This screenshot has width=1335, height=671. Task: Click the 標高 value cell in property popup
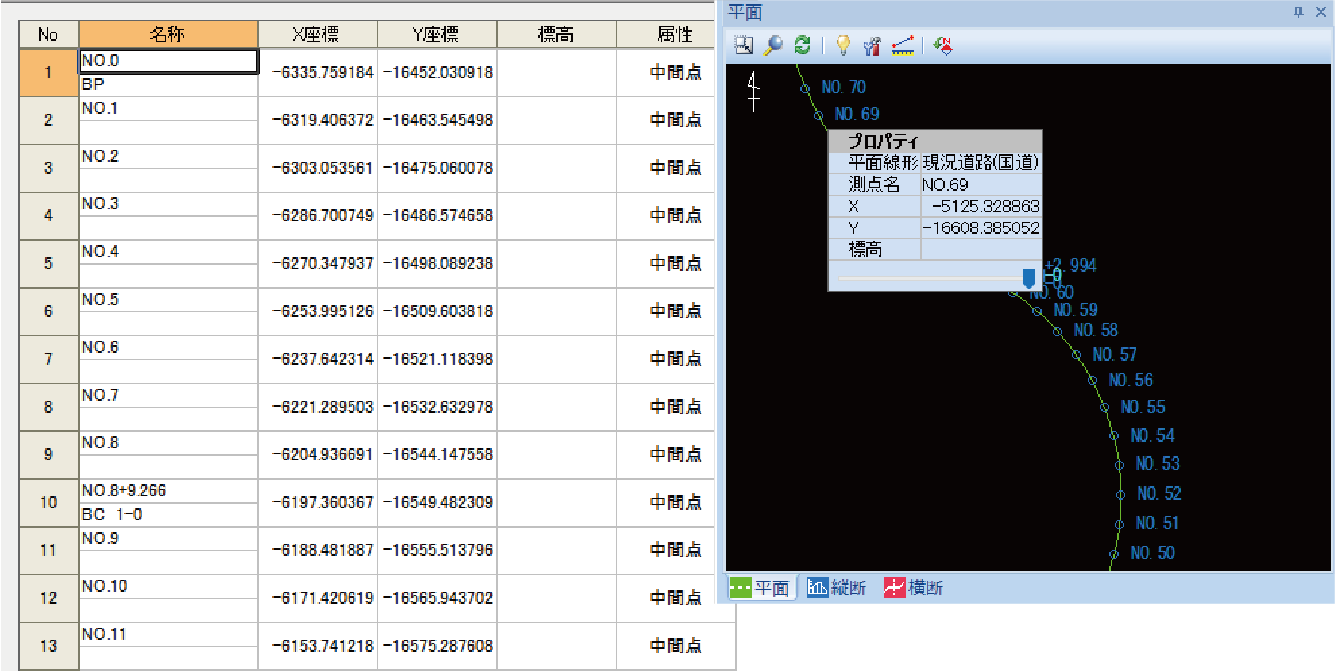(x=980, y=249)
